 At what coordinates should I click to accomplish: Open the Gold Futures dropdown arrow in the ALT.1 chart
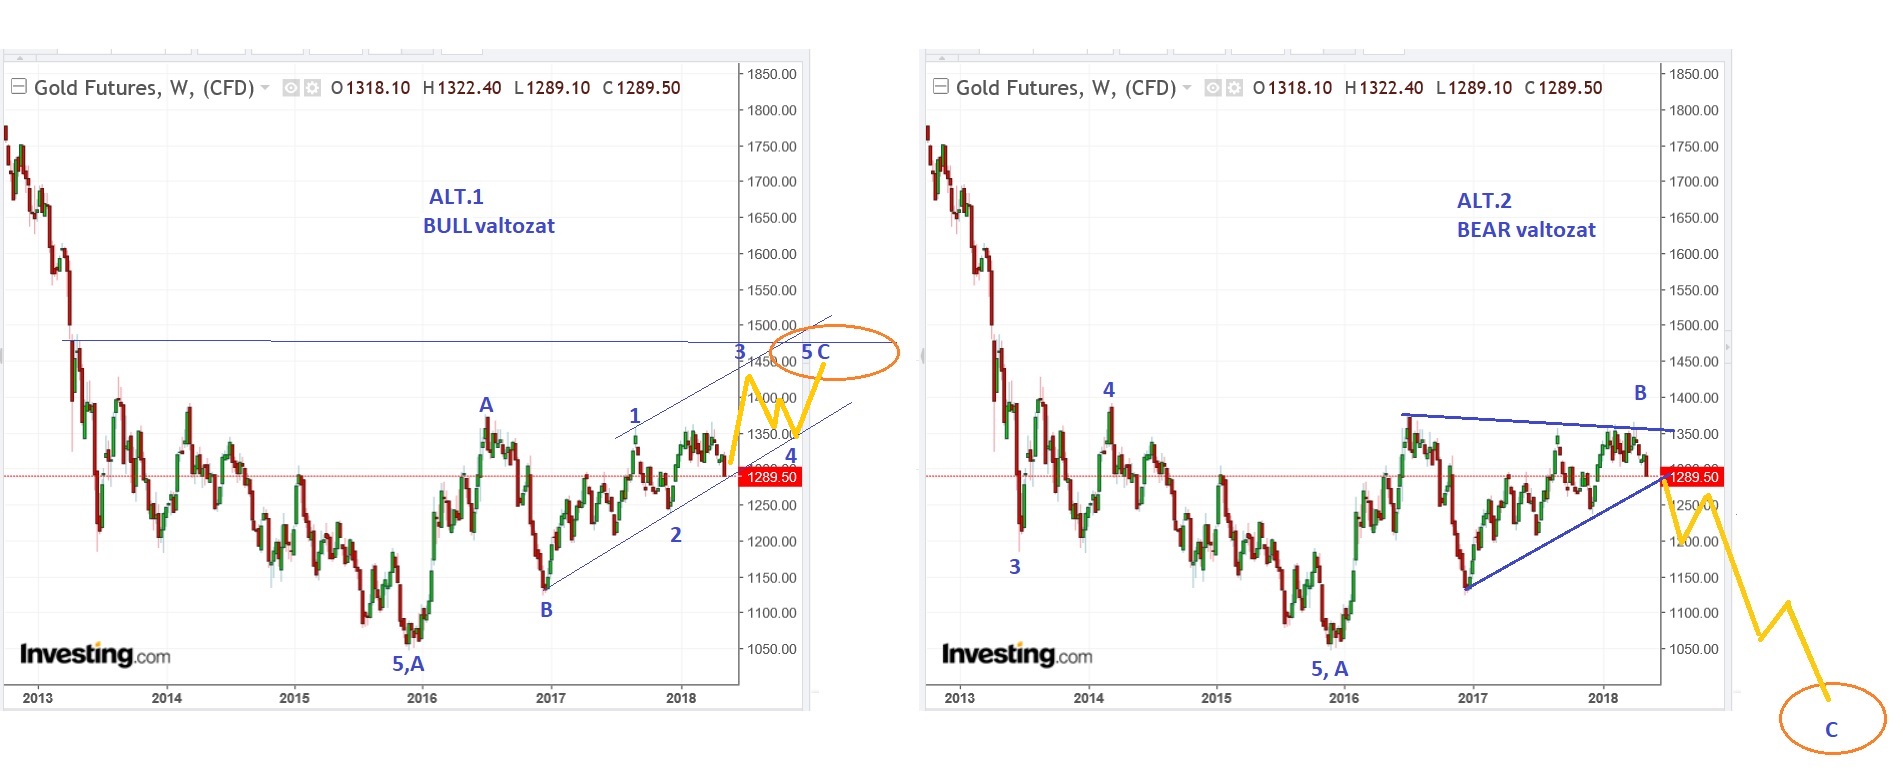[x=265, y=88]
